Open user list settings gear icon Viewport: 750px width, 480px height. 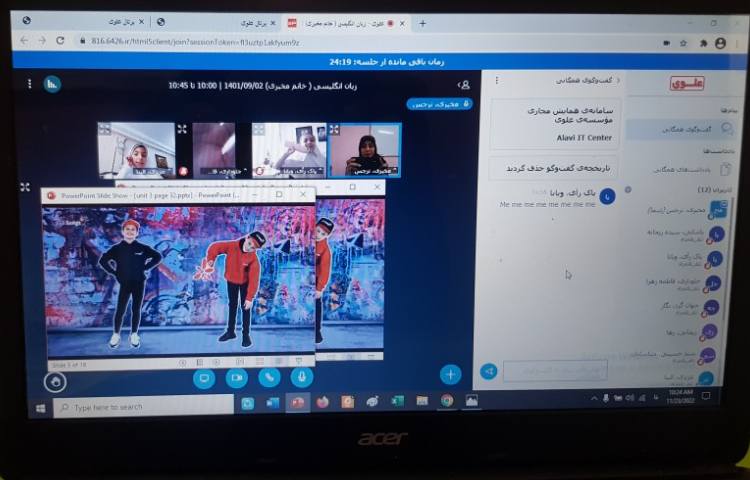(x=628, y=190)
